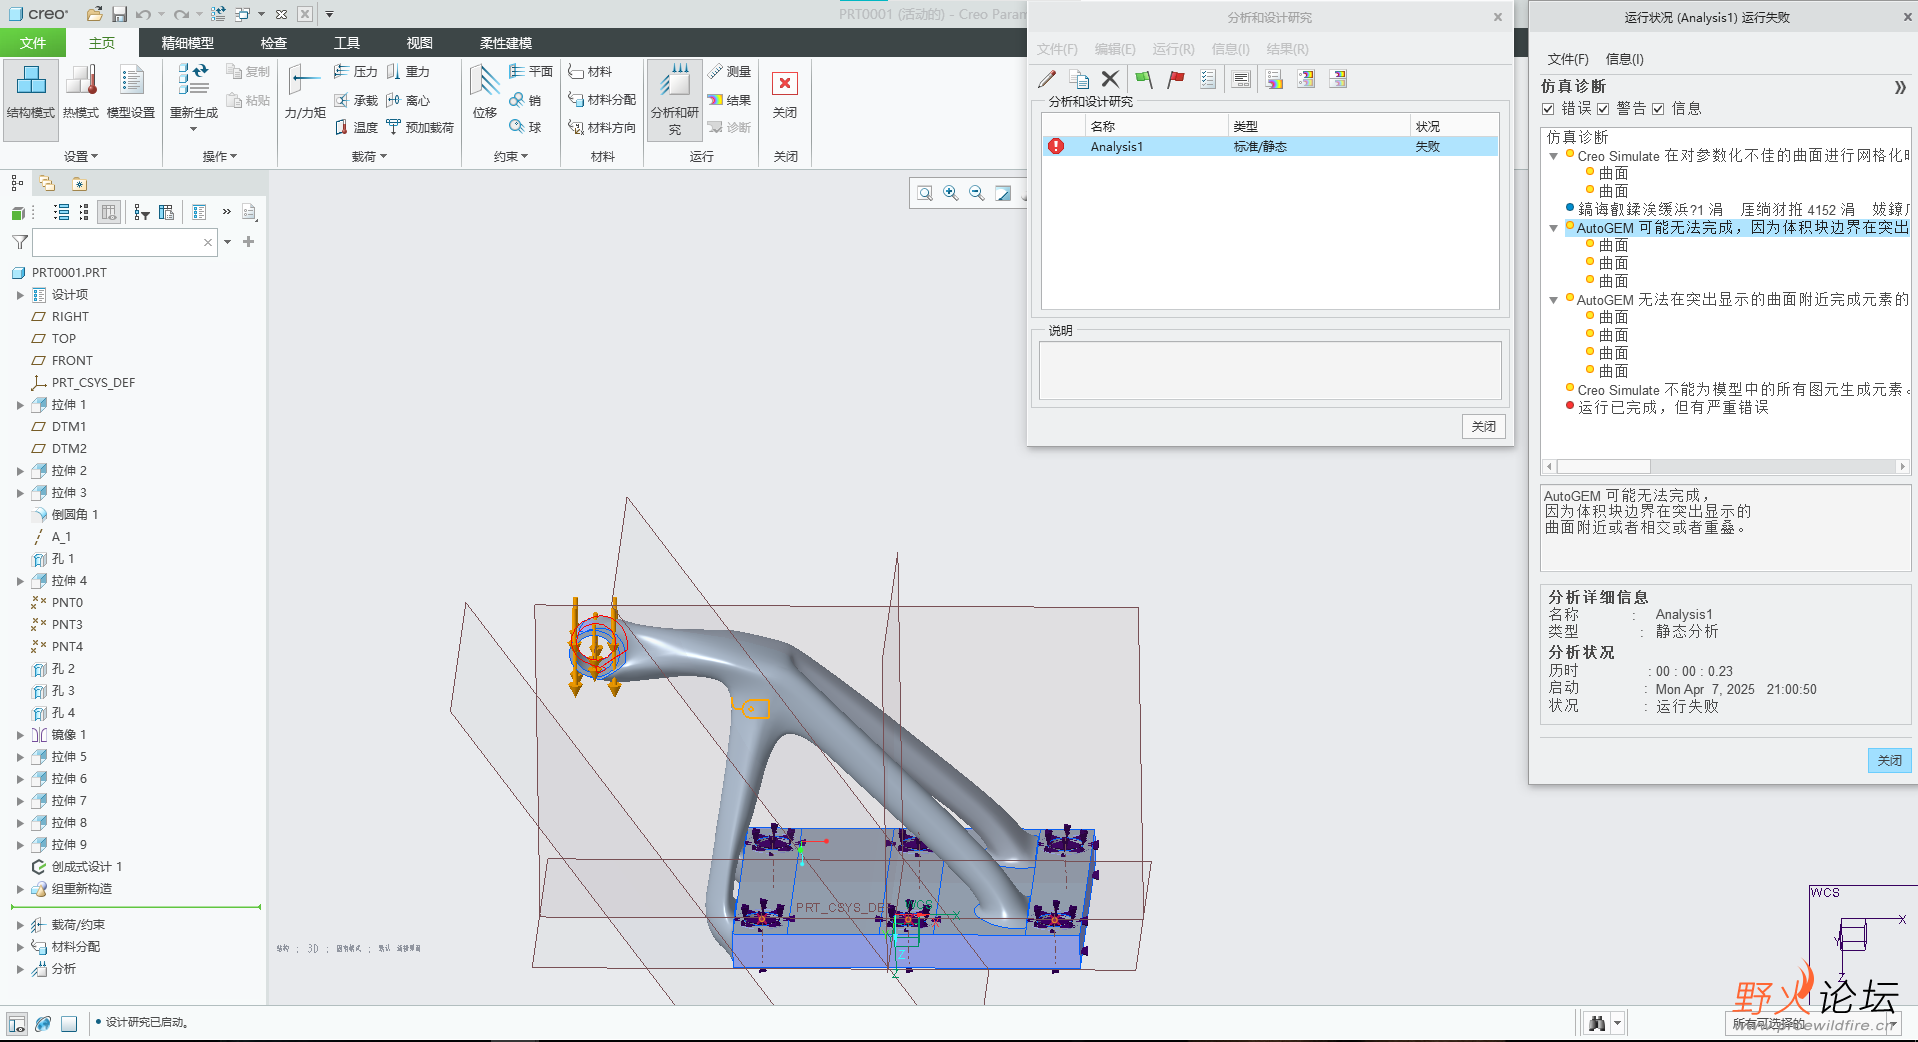Open 测量 measures tool
This screenshot has width=1918, height=1042.
(729, 71)
